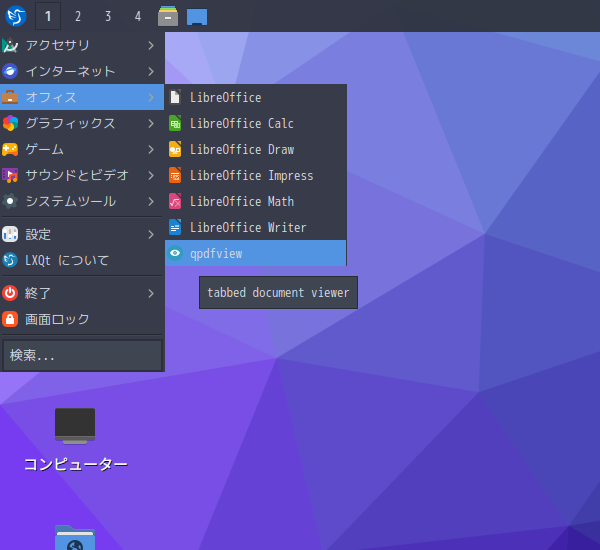Launch LibreOffice Impress
Screen dimensions: 600x550
256,175
